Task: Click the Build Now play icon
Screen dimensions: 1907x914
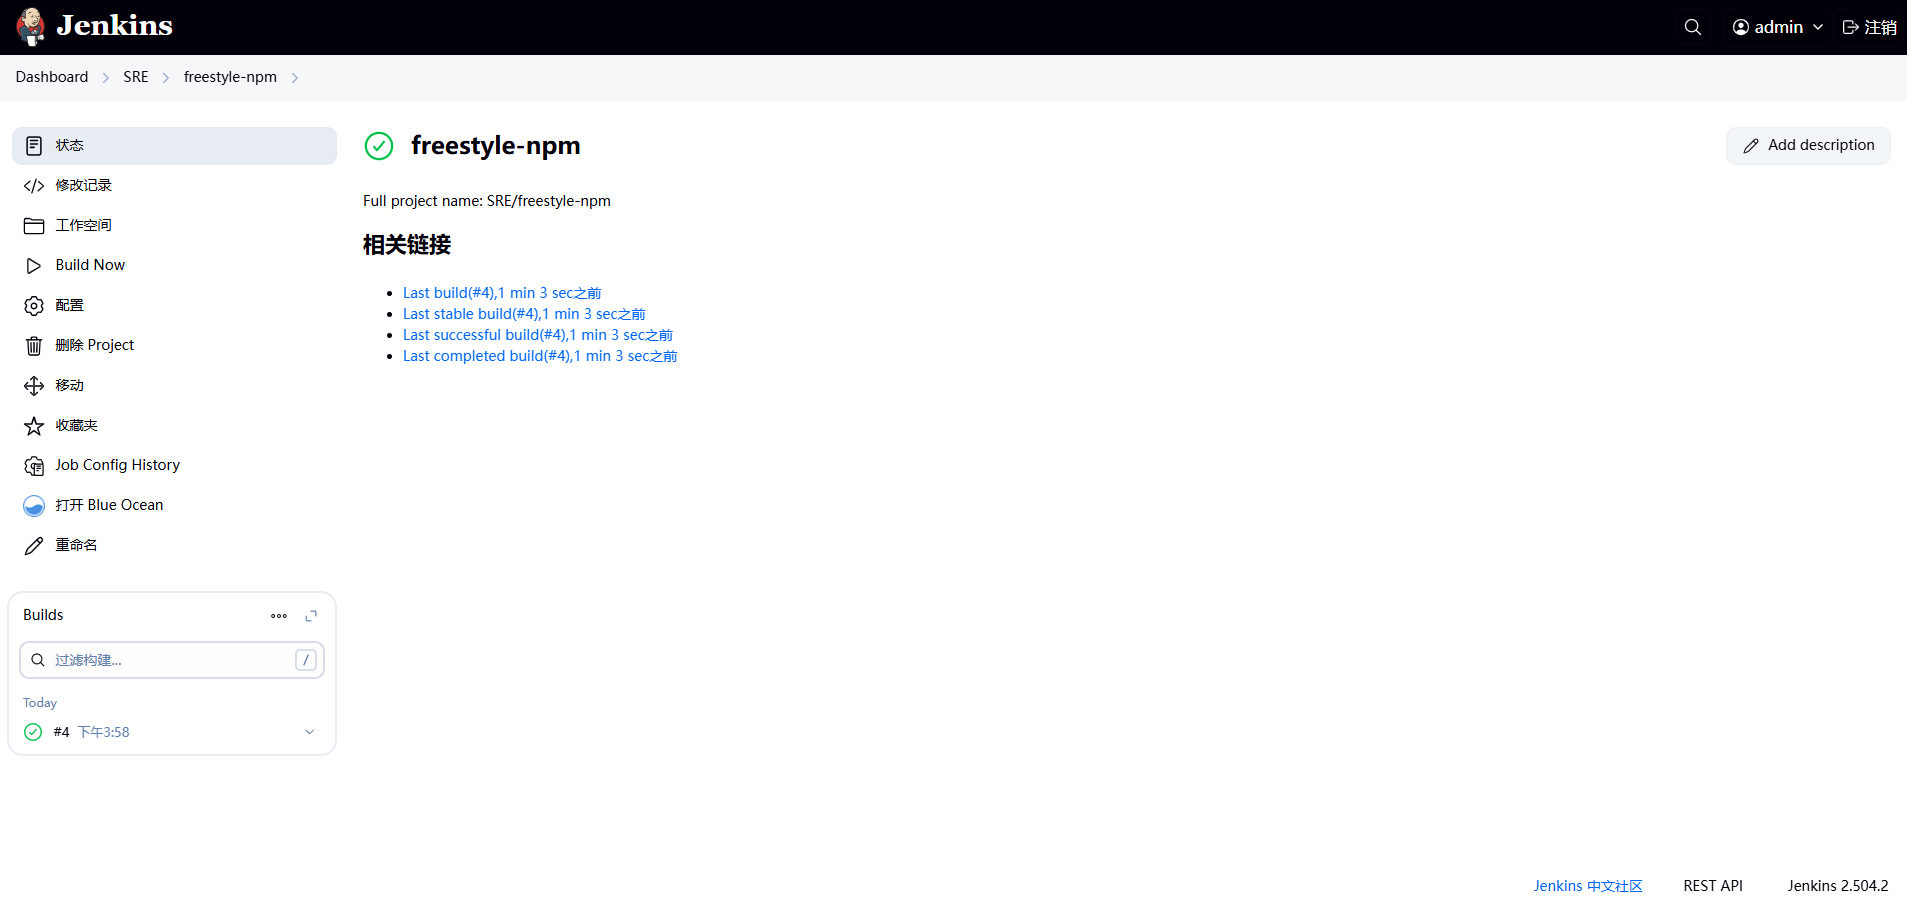Action: (34, 266)
